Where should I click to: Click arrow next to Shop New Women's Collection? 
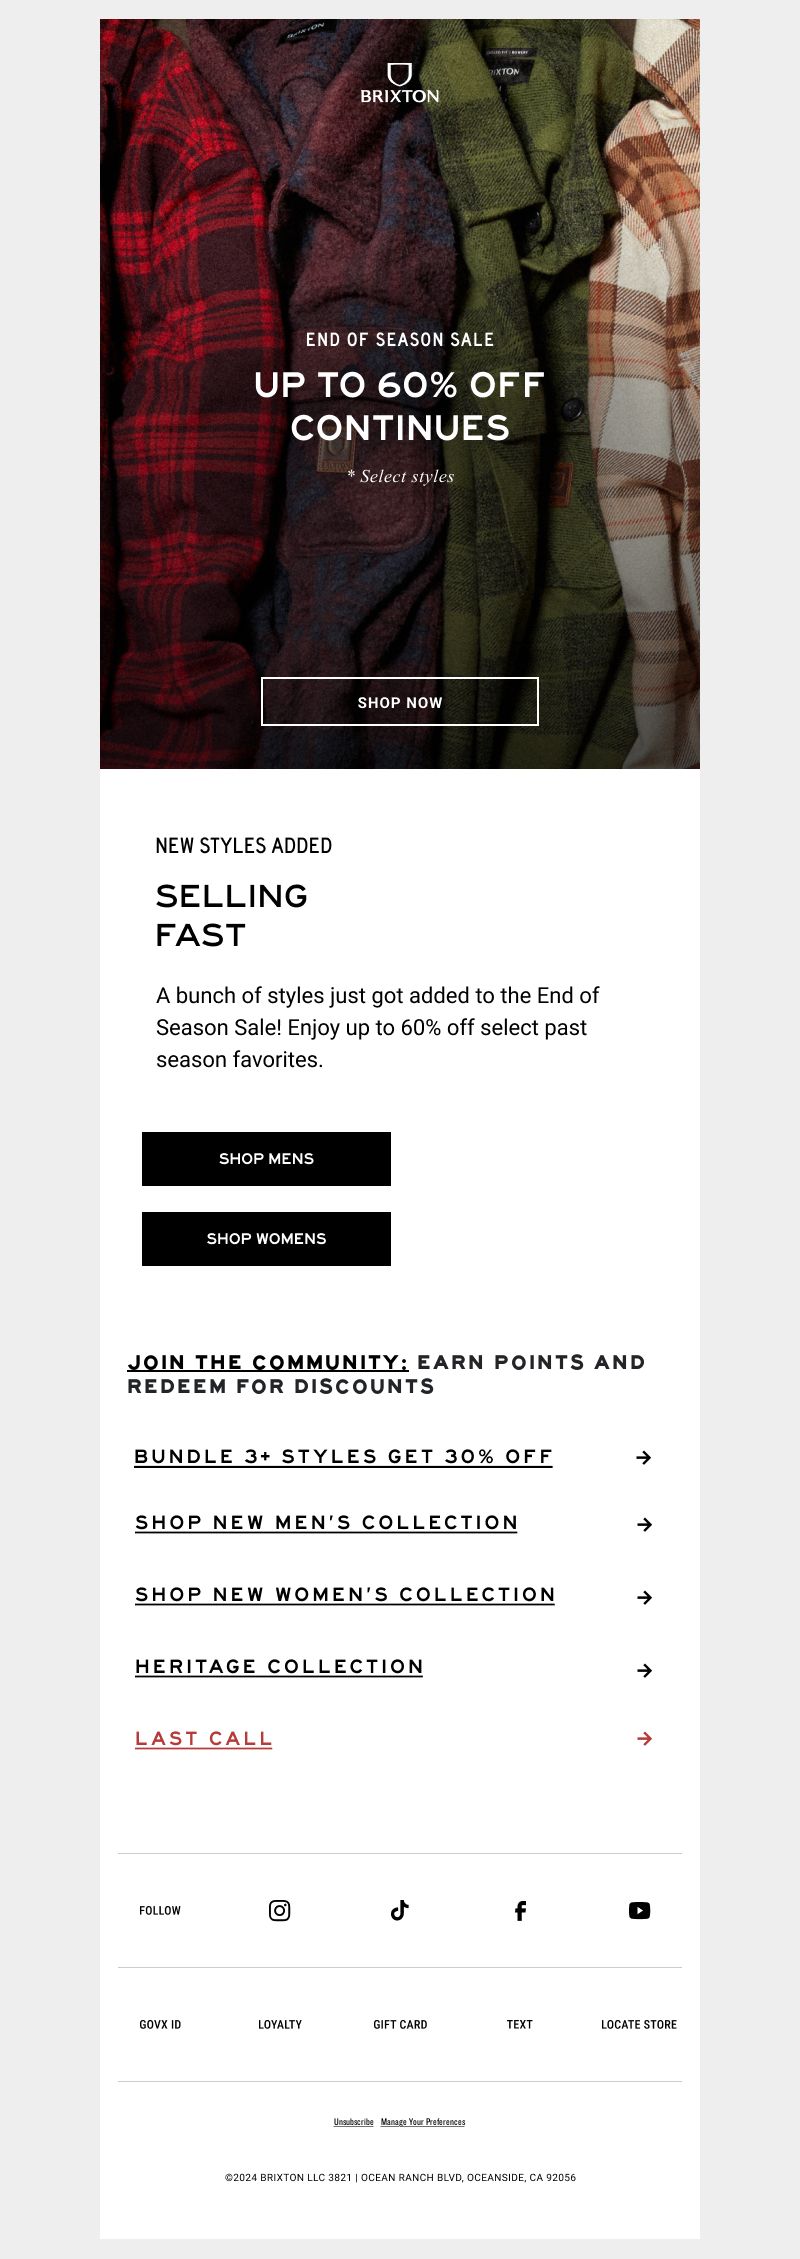(x=644, y=1597)
